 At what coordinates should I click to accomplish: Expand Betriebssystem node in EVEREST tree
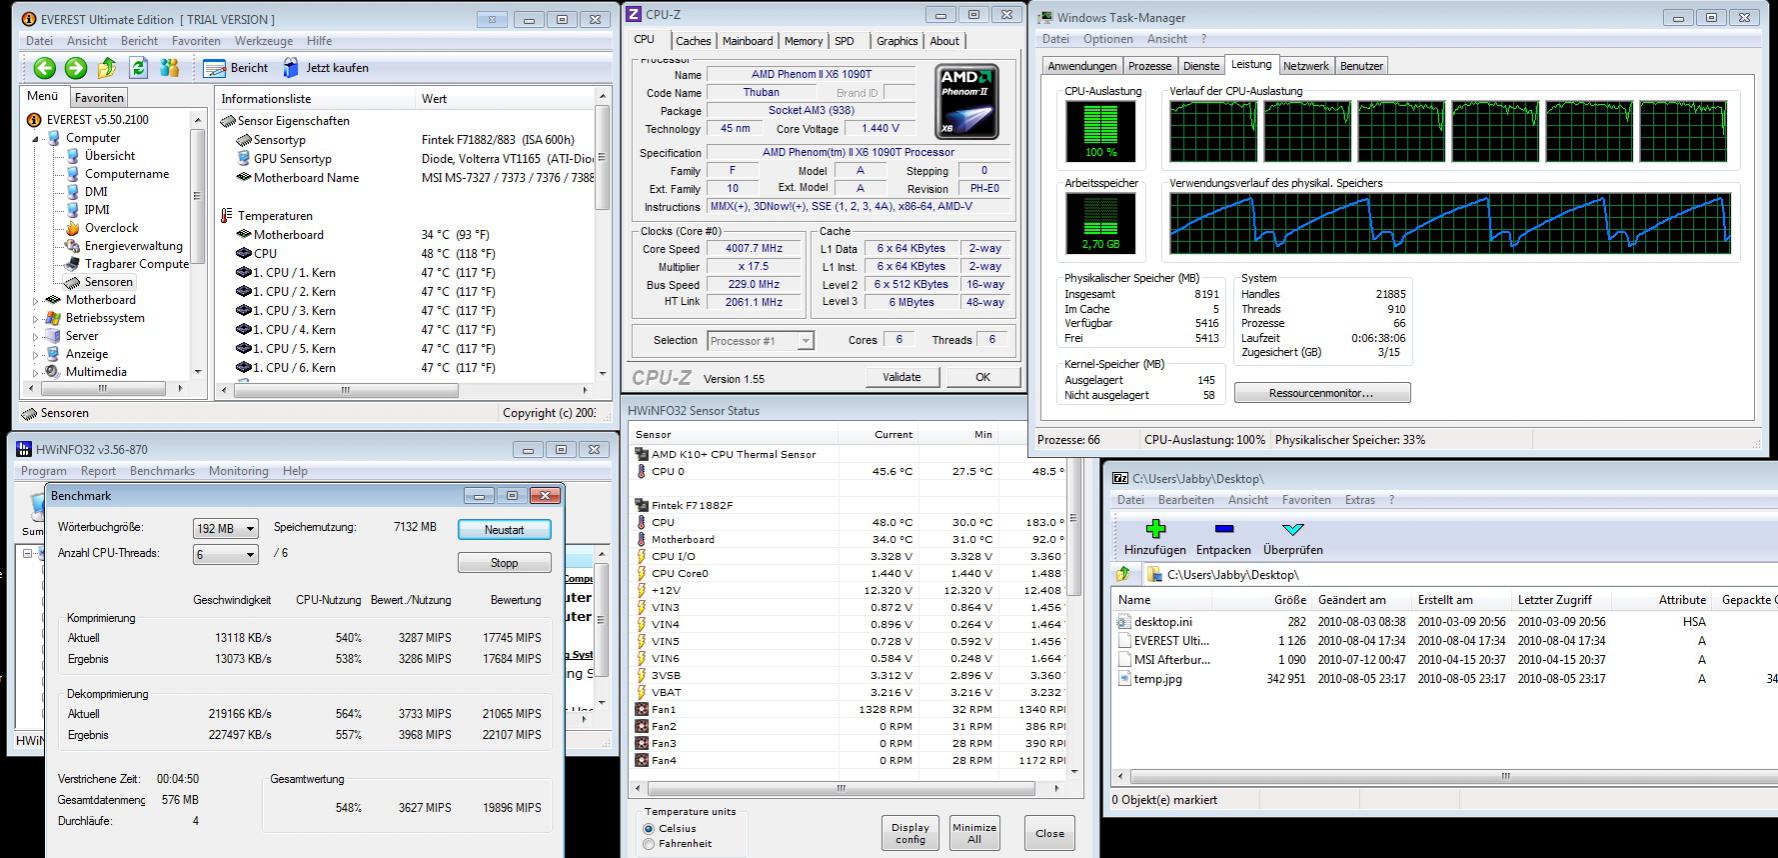coord(36,318)
